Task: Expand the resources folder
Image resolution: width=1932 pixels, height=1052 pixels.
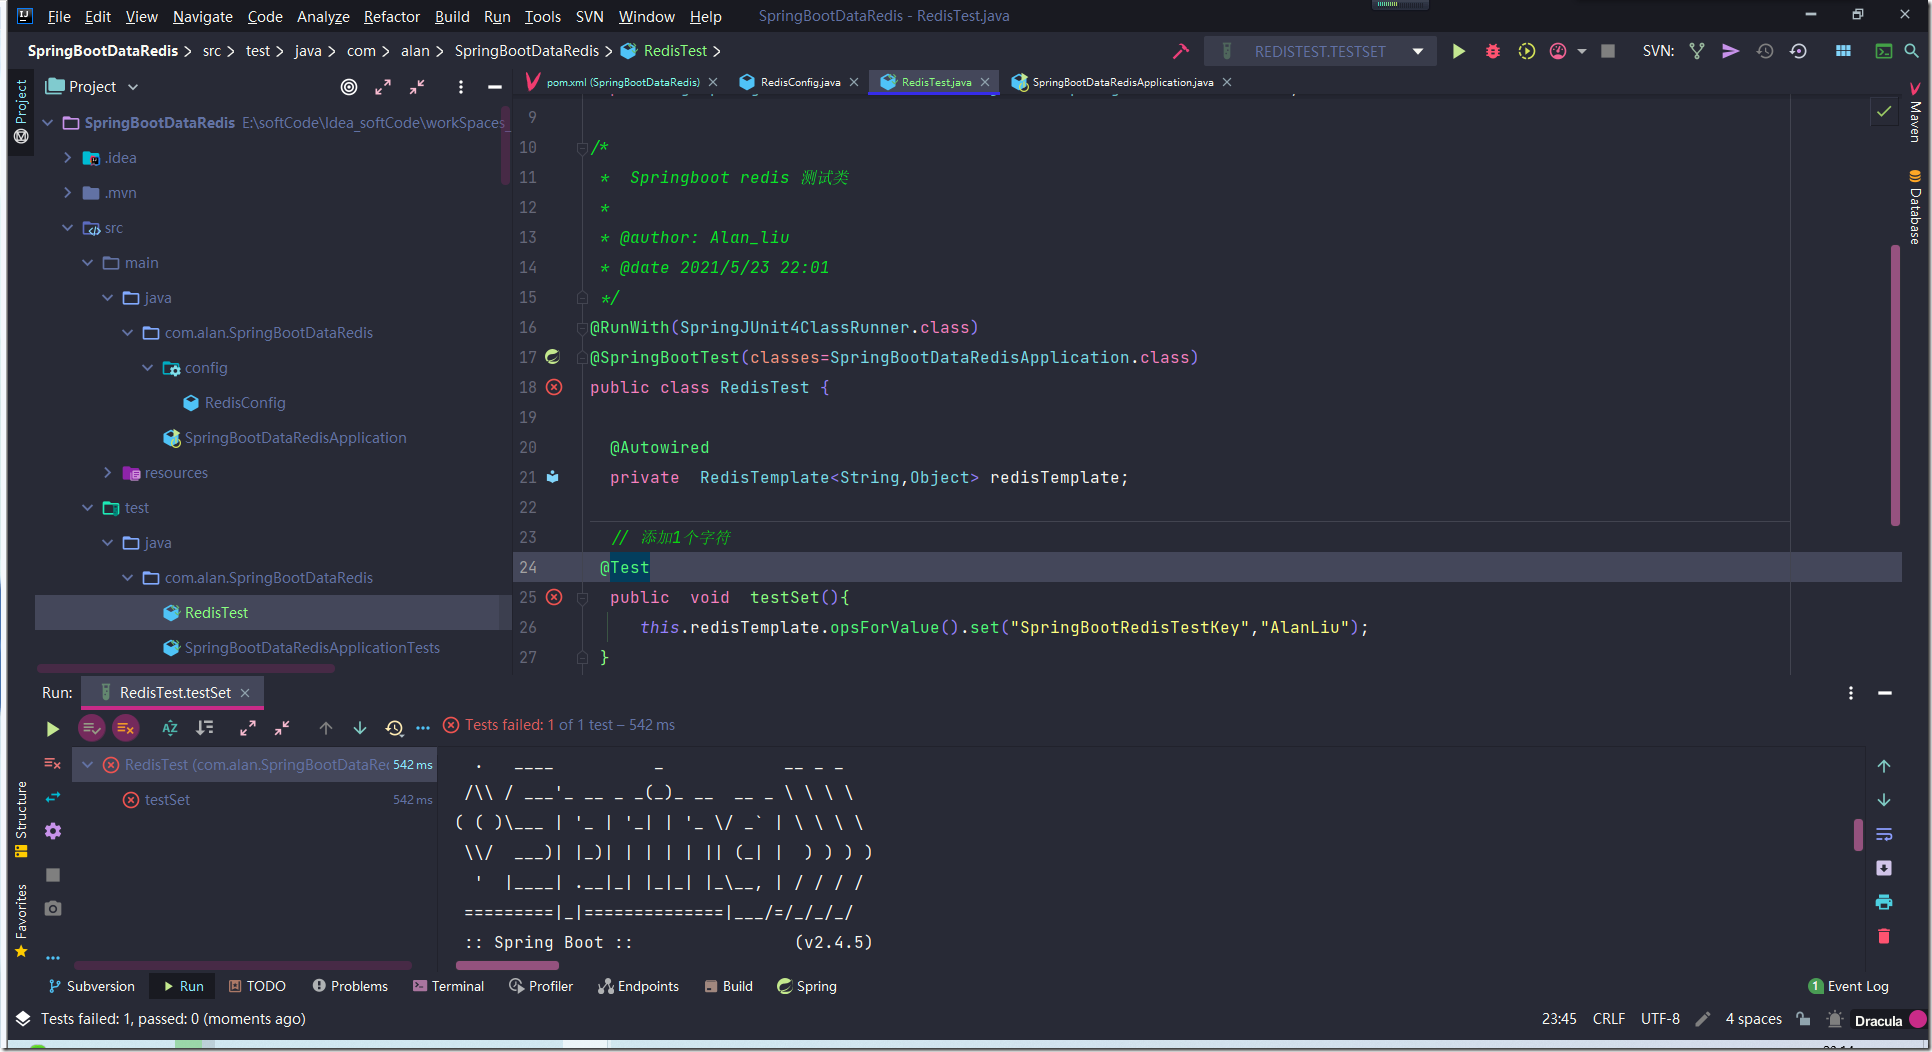Action: [107, 473]
